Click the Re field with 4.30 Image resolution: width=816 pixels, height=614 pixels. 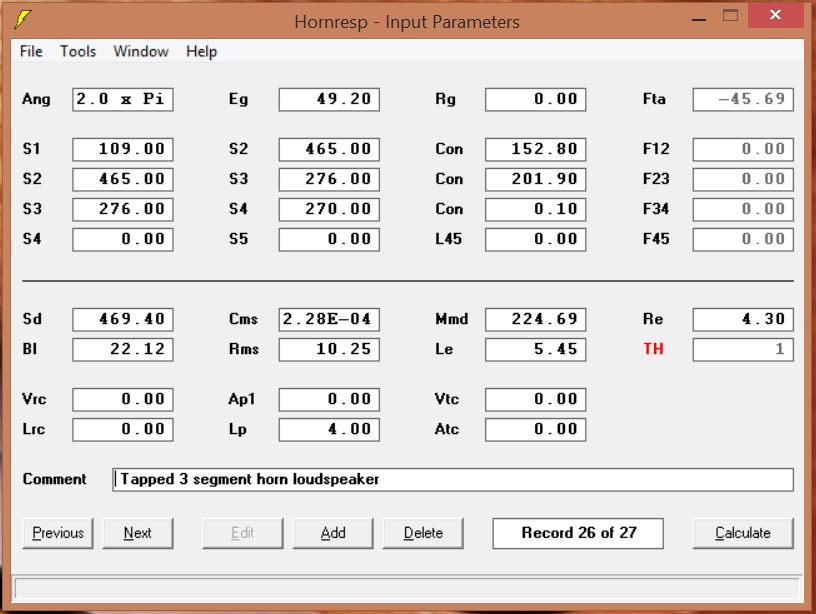[x=743, y=319]
